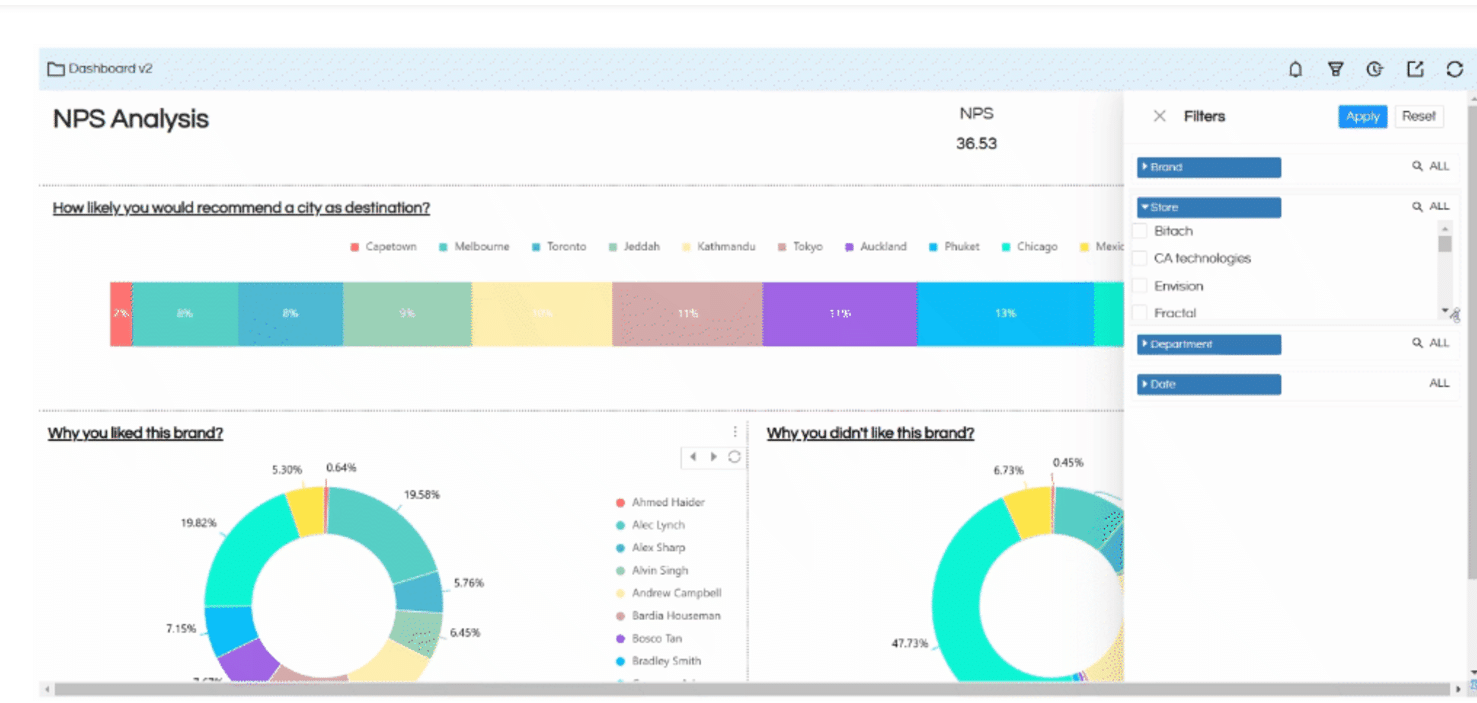Viewport: 1477px width, 703px height.
Task: Open the clock schedule icon
Action: coord(1375,69)
